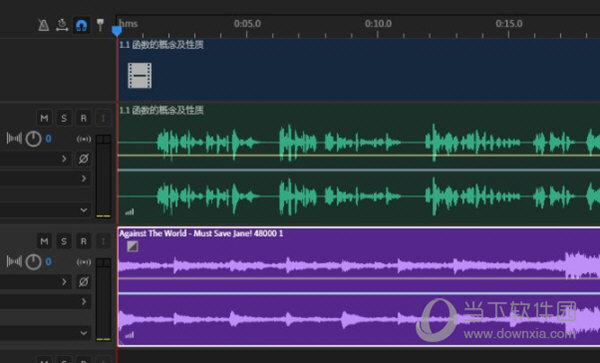600x363 pixels.
Task: Click the 0:10.0 mark on time ruler
Action: [378, 24]
